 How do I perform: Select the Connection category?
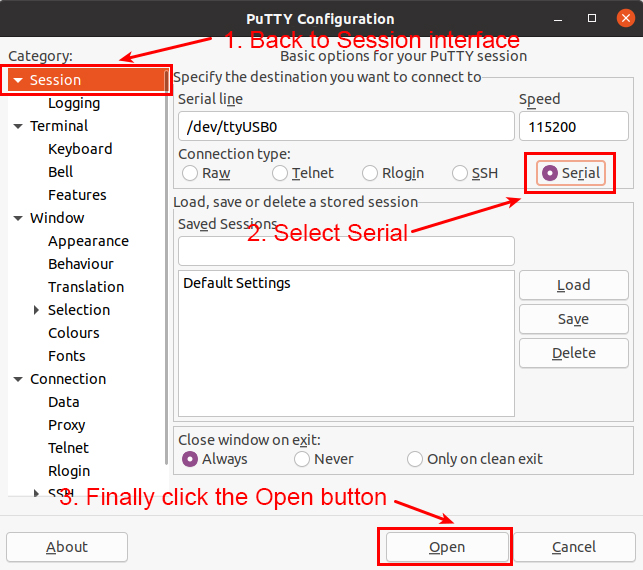[68, 379]
